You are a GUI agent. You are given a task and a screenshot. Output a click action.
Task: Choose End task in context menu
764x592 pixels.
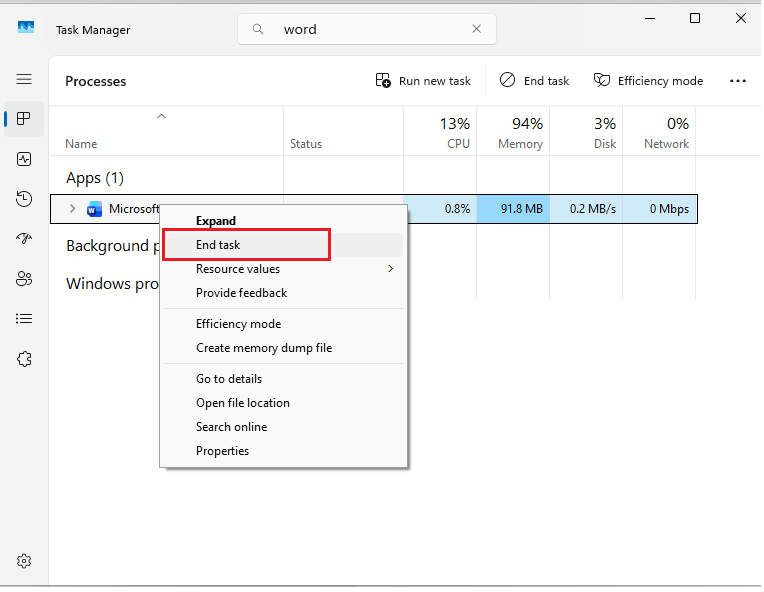tap(283, 245)
